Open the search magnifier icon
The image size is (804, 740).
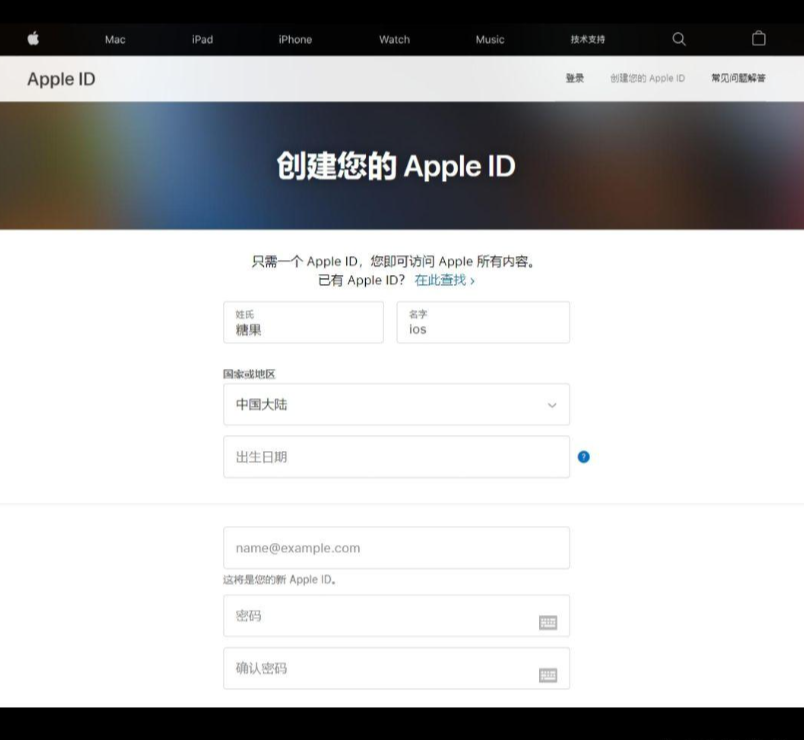(679, 39)
